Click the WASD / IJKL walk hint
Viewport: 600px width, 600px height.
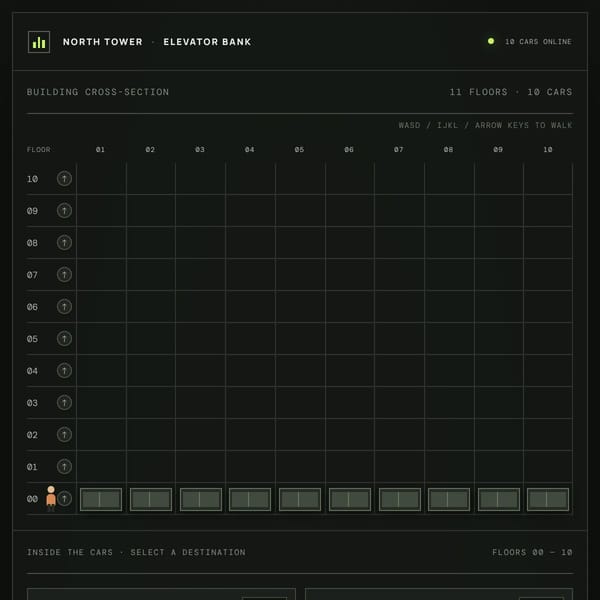486,126
